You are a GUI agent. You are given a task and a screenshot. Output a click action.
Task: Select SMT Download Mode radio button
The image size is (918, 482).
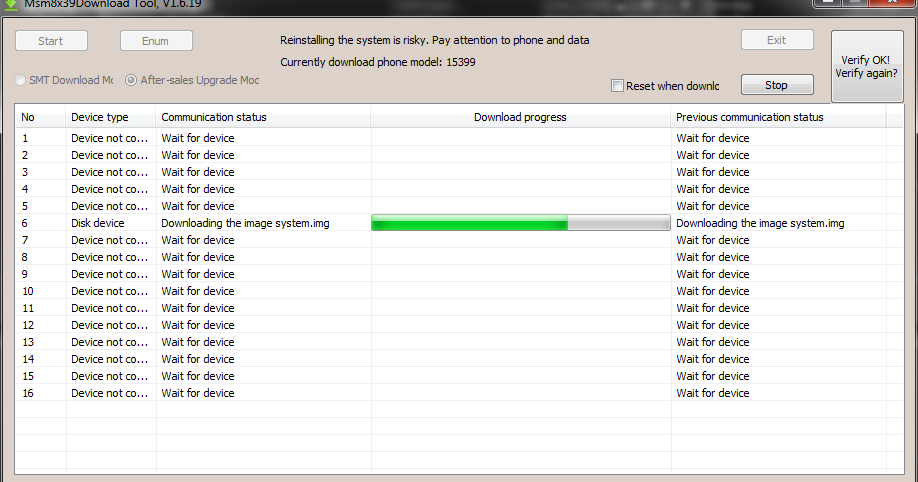coord(20,80)
